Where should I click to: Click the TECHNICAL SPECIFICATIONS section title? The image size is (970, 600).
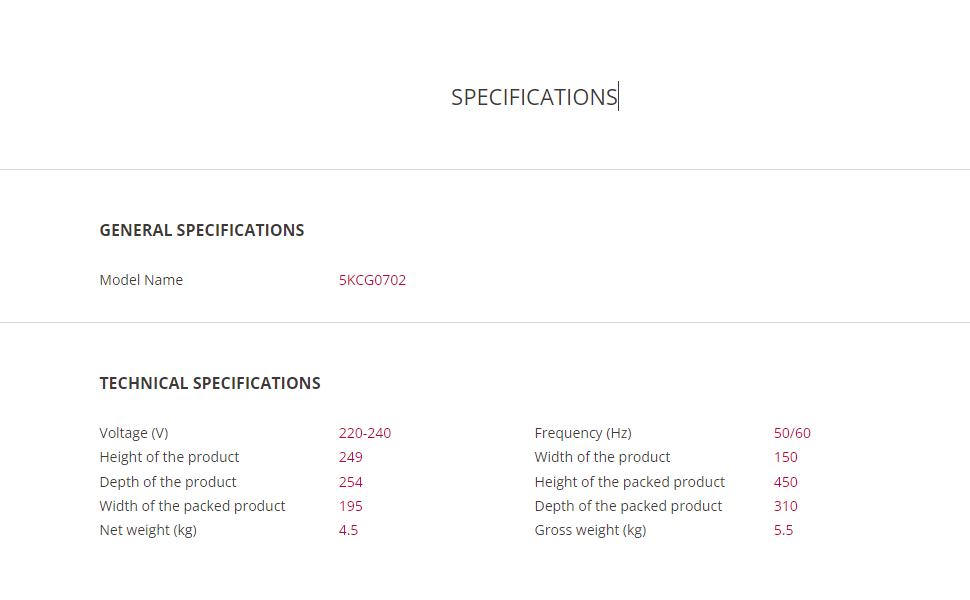pos(210,383)
